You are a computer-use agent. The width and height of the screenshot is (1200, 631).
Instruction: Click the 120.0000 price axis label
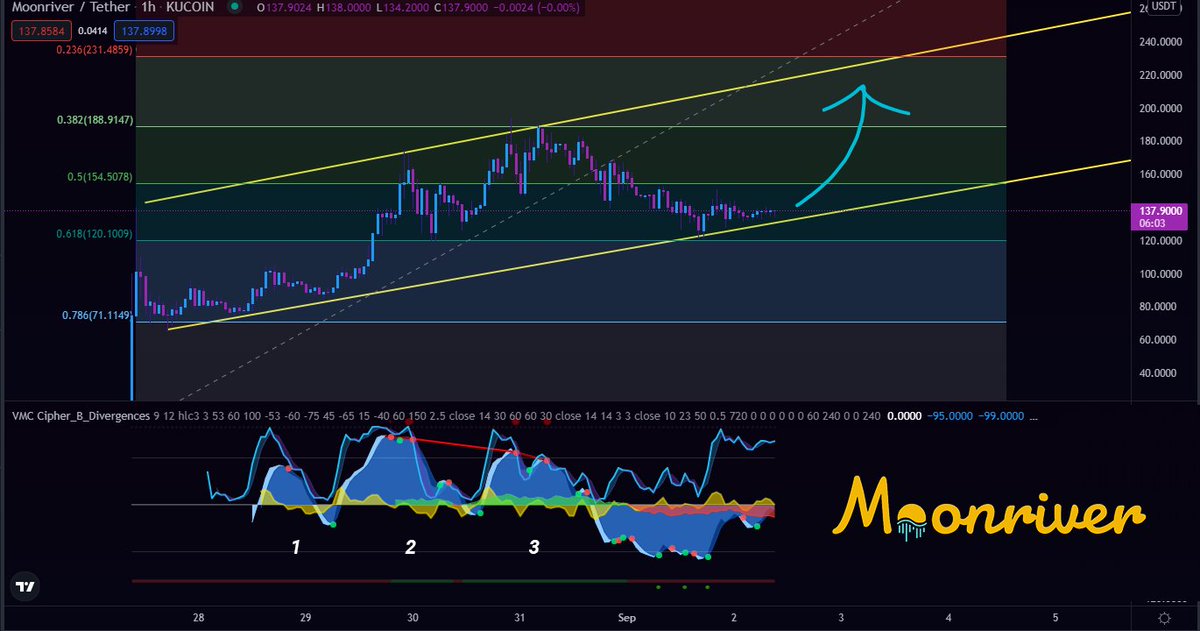point(1160,241)
